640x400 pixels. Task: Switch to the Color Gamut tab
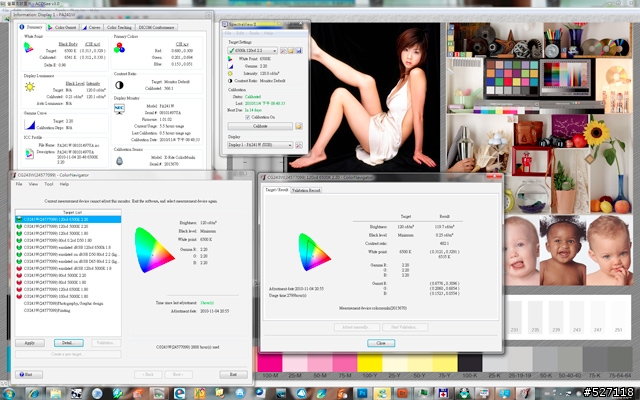pyautogui.click(x=62, y=27)
